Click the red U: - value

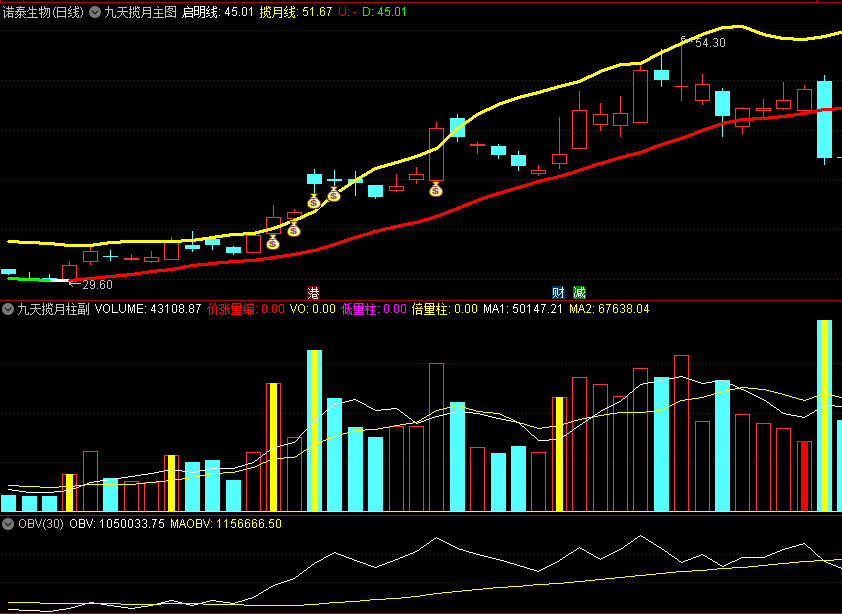click(x=347, y=12)
